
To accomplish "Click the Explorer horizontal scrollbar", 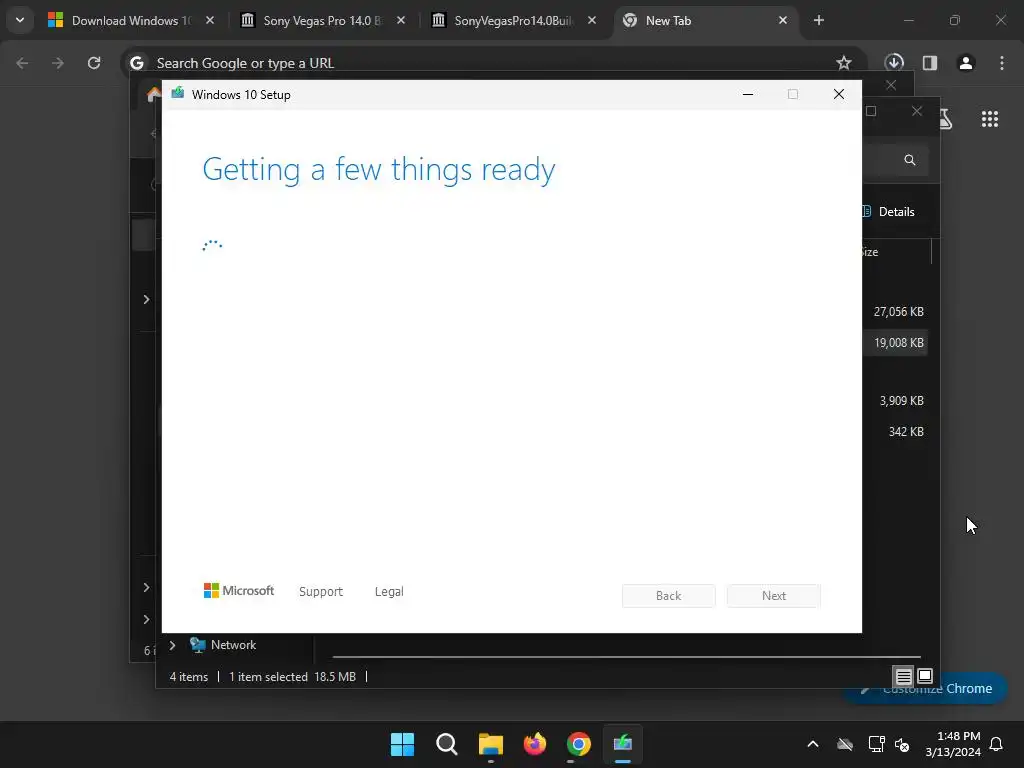I will click(x=626, y=657).
